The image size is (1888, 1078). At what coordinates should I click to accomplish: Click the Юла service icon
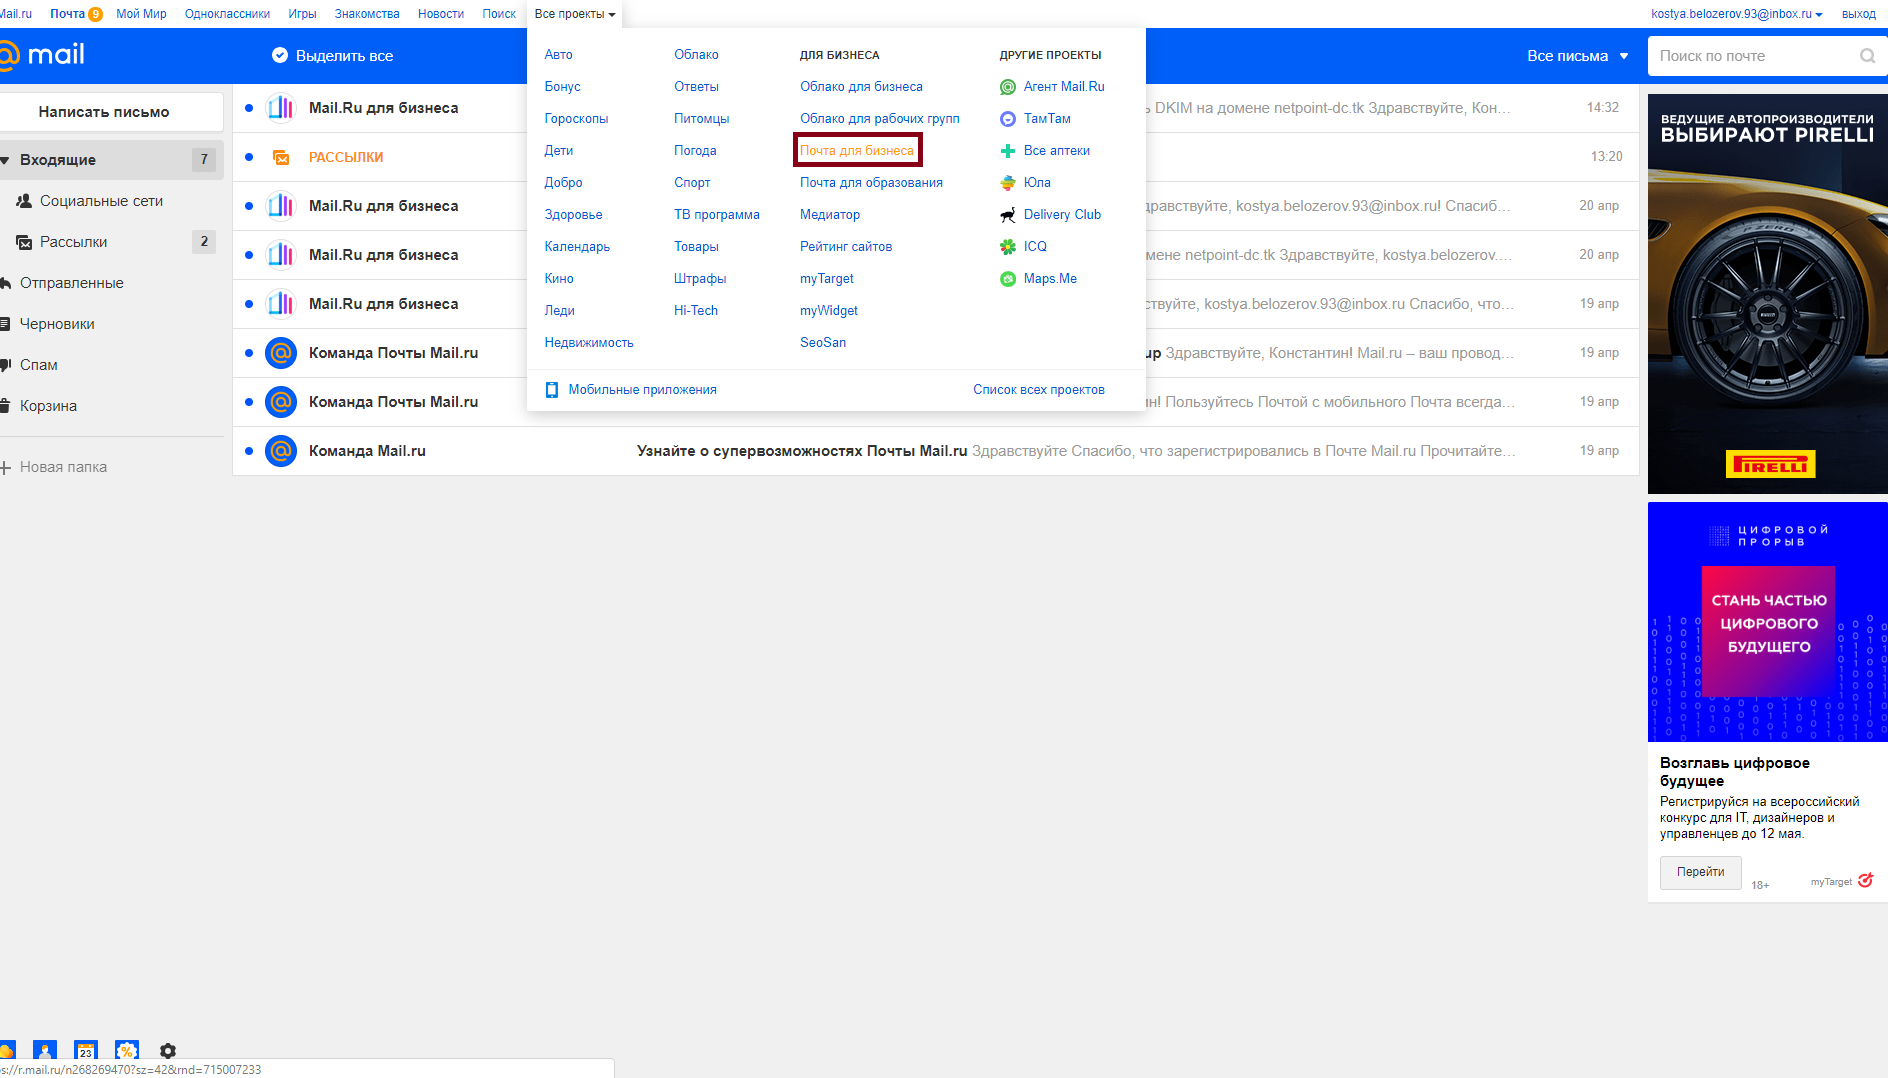point(1008,183)
